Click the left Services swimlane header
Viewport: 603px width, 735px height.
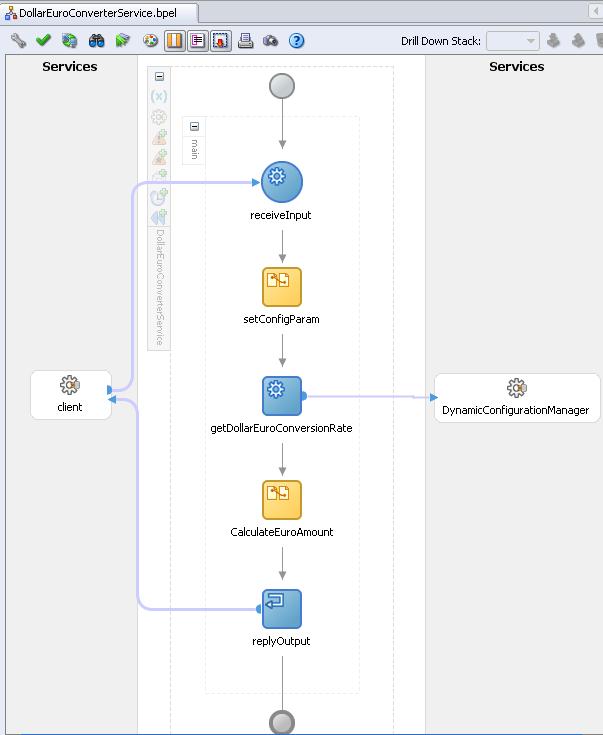pyautogui.click(x=70, y=67)
